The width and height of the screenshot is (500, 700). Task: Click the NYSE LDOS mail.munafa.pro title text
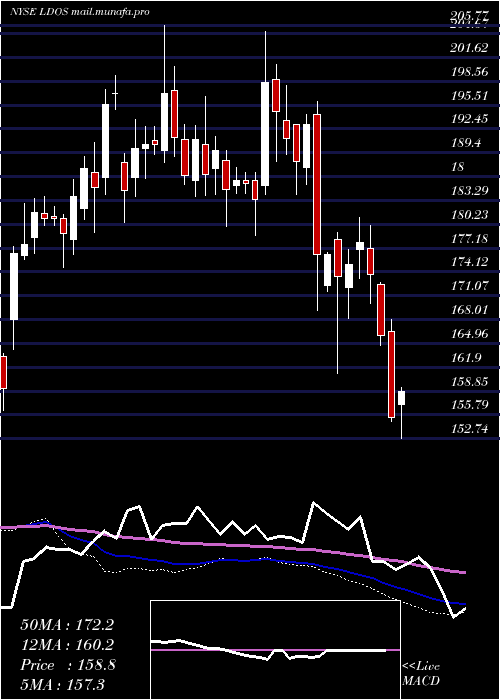tap(79, 12)
